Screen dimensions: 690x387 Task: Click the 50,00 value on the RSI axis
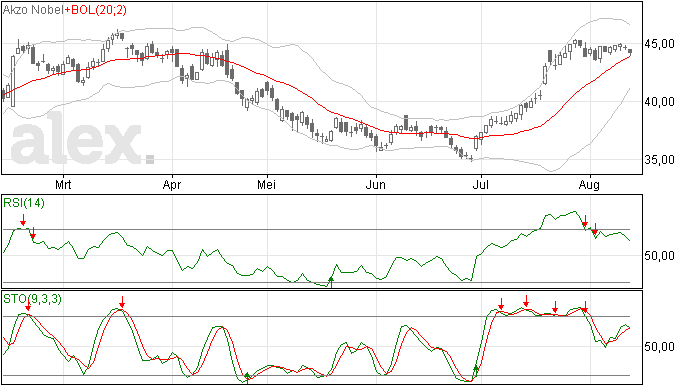[659, 256]
